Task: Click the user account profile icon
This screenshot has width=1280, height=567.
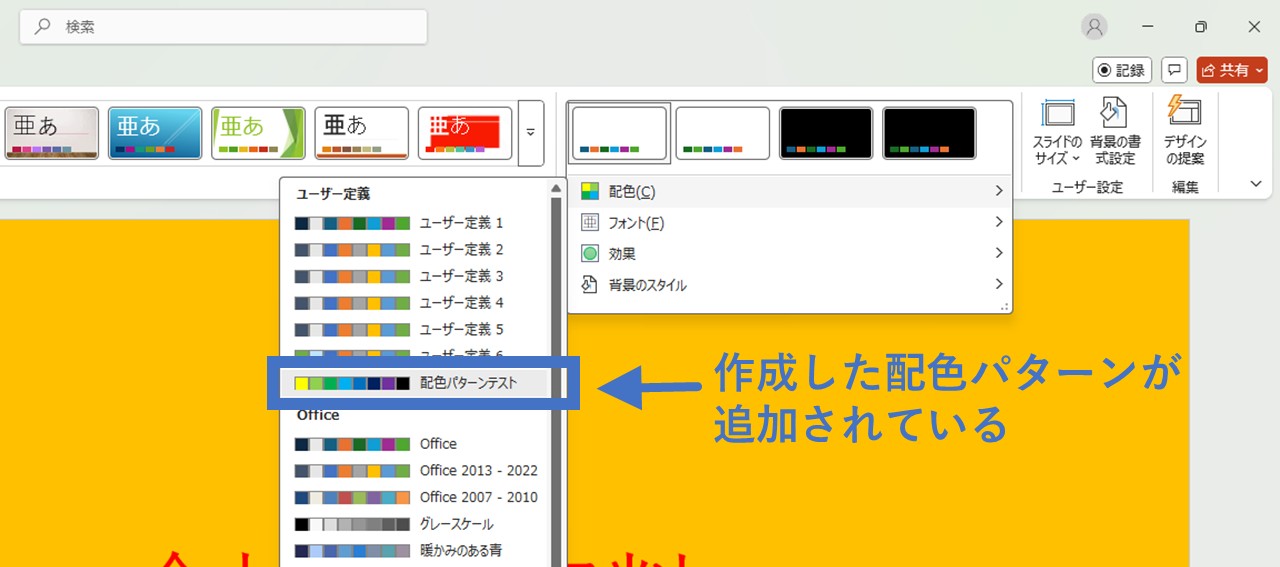Action: coord(1095,27)
